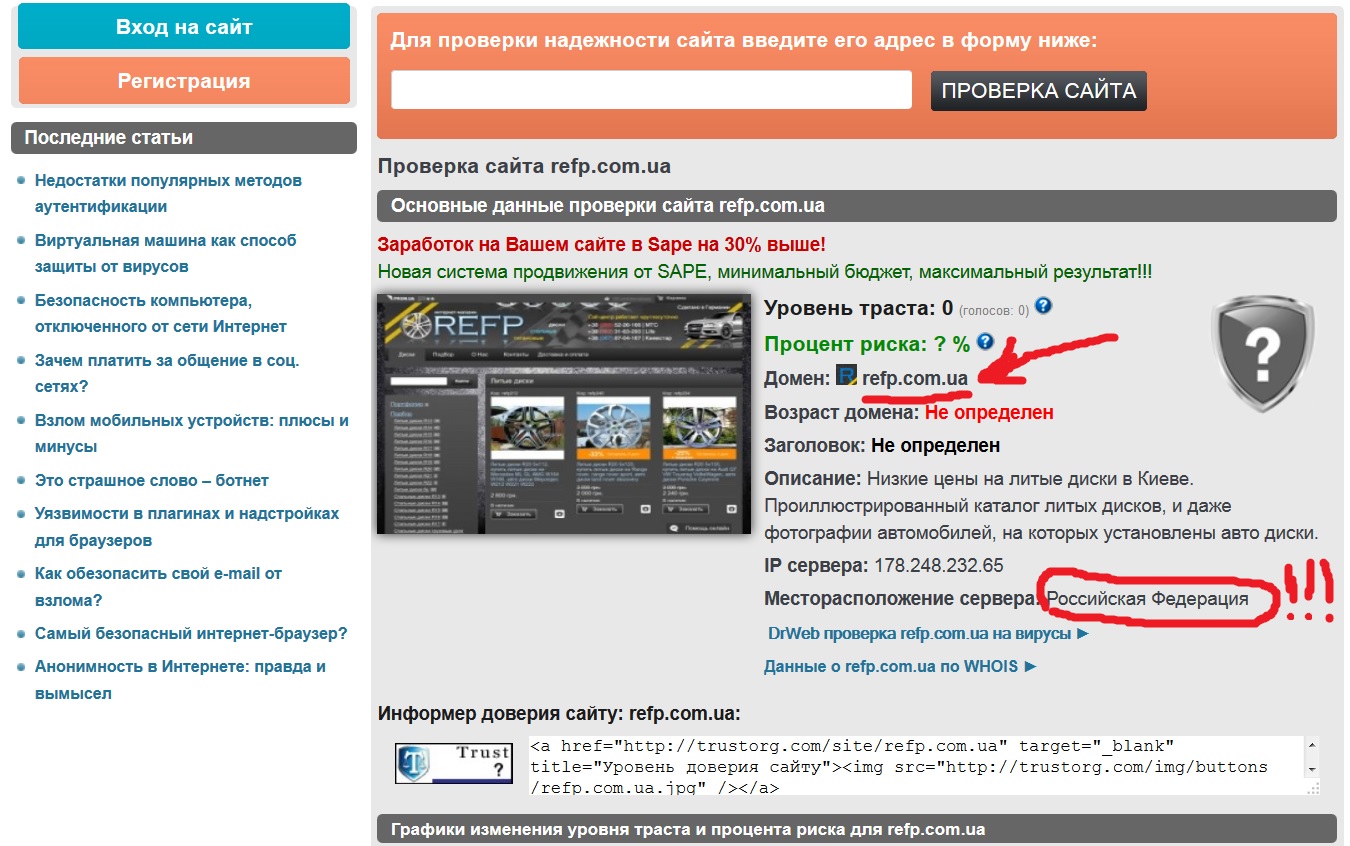Open the Sape earnings ad link
Viewport: 1350px width, 846px height.
click(601, 244)
